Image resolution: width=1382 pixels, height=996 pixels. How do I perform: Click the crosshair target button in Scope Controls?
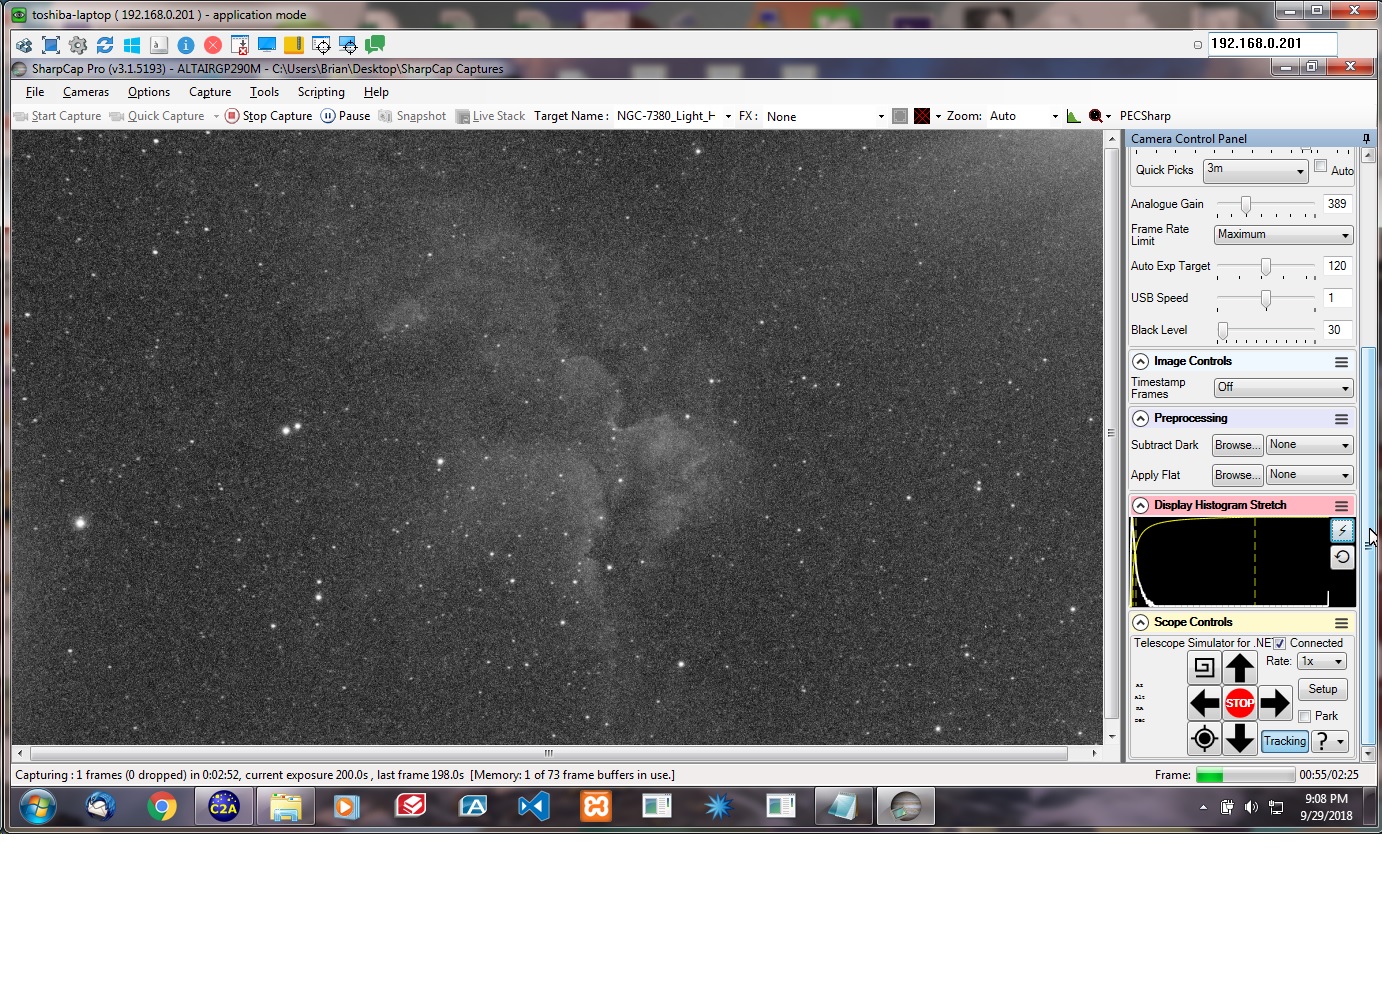pos(1204,739)
